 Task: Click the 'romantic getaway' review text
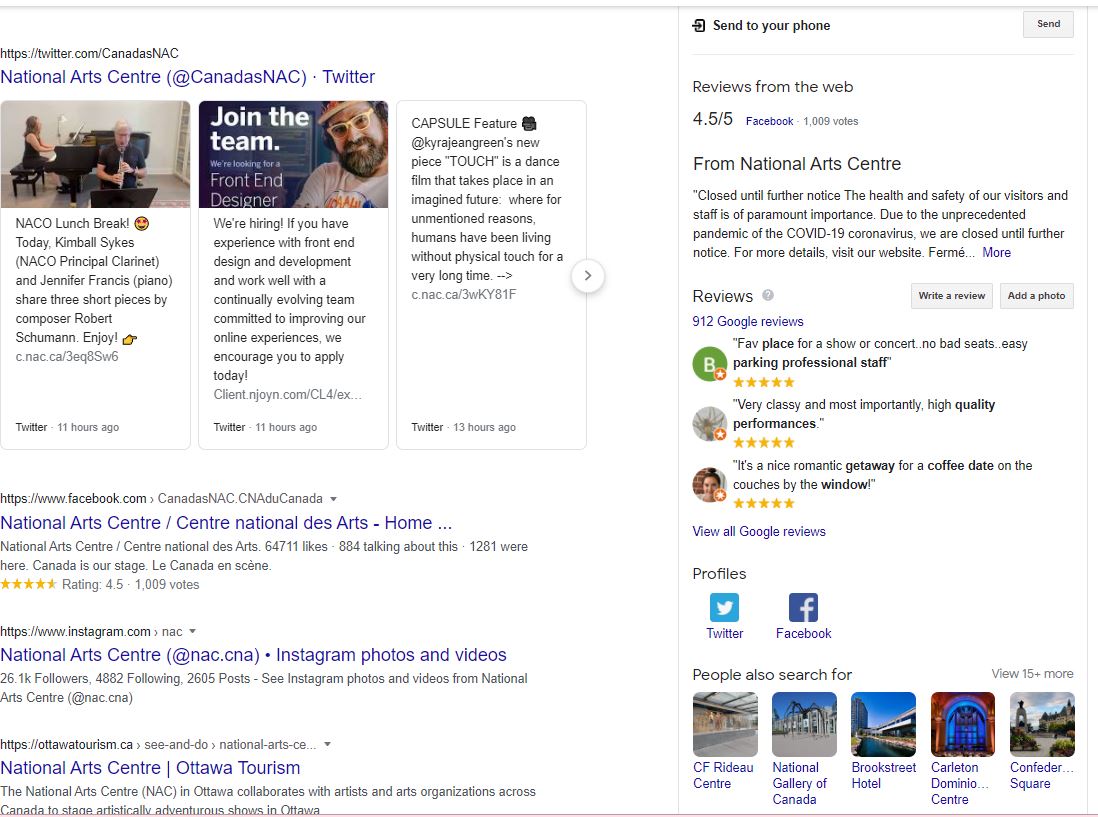coord(882,475)
